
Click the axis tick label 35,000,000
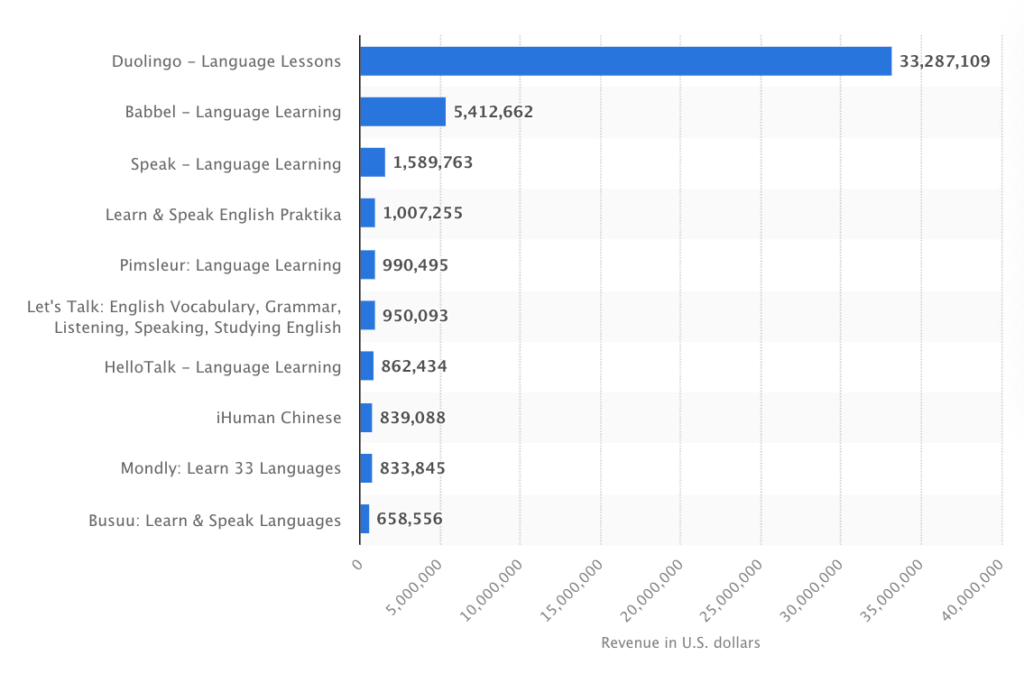(891, 590)
